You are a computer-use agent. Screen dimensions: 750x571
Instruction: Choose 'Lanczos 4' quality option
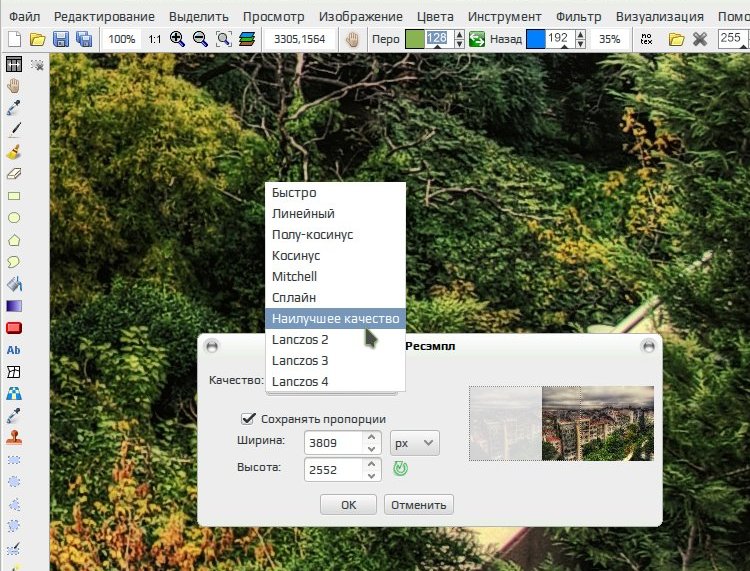pos(335,382)
